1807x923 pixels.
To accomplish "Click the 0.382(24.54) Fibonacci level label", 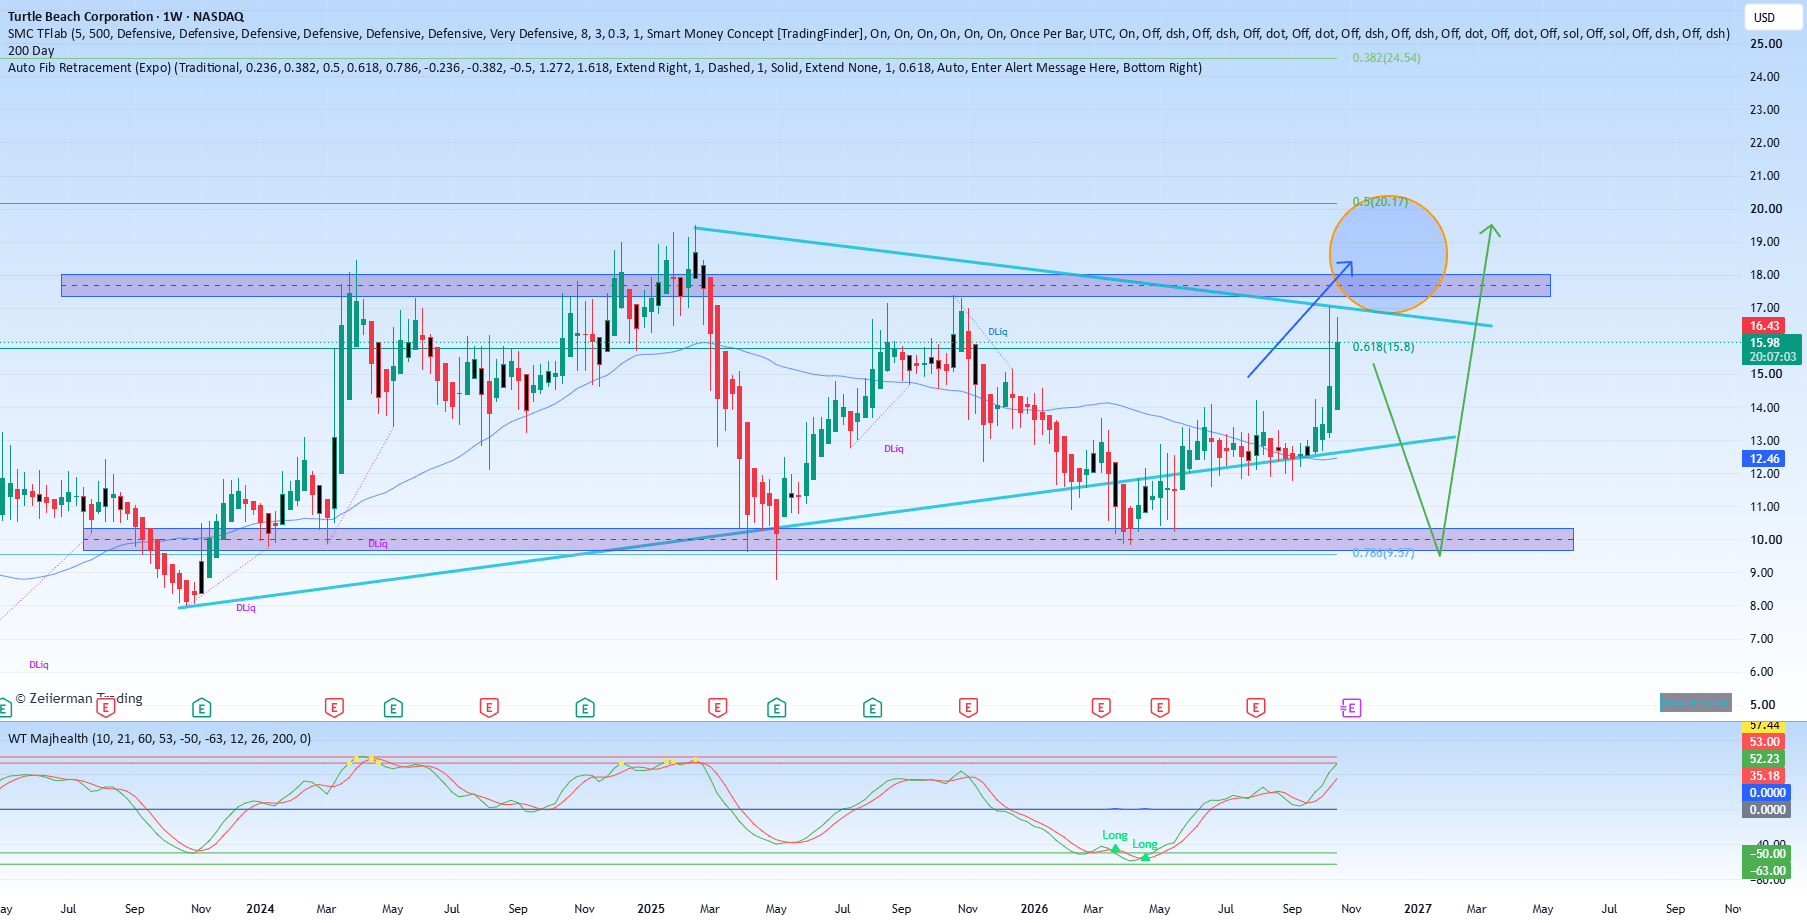I will click(1386, 58).
